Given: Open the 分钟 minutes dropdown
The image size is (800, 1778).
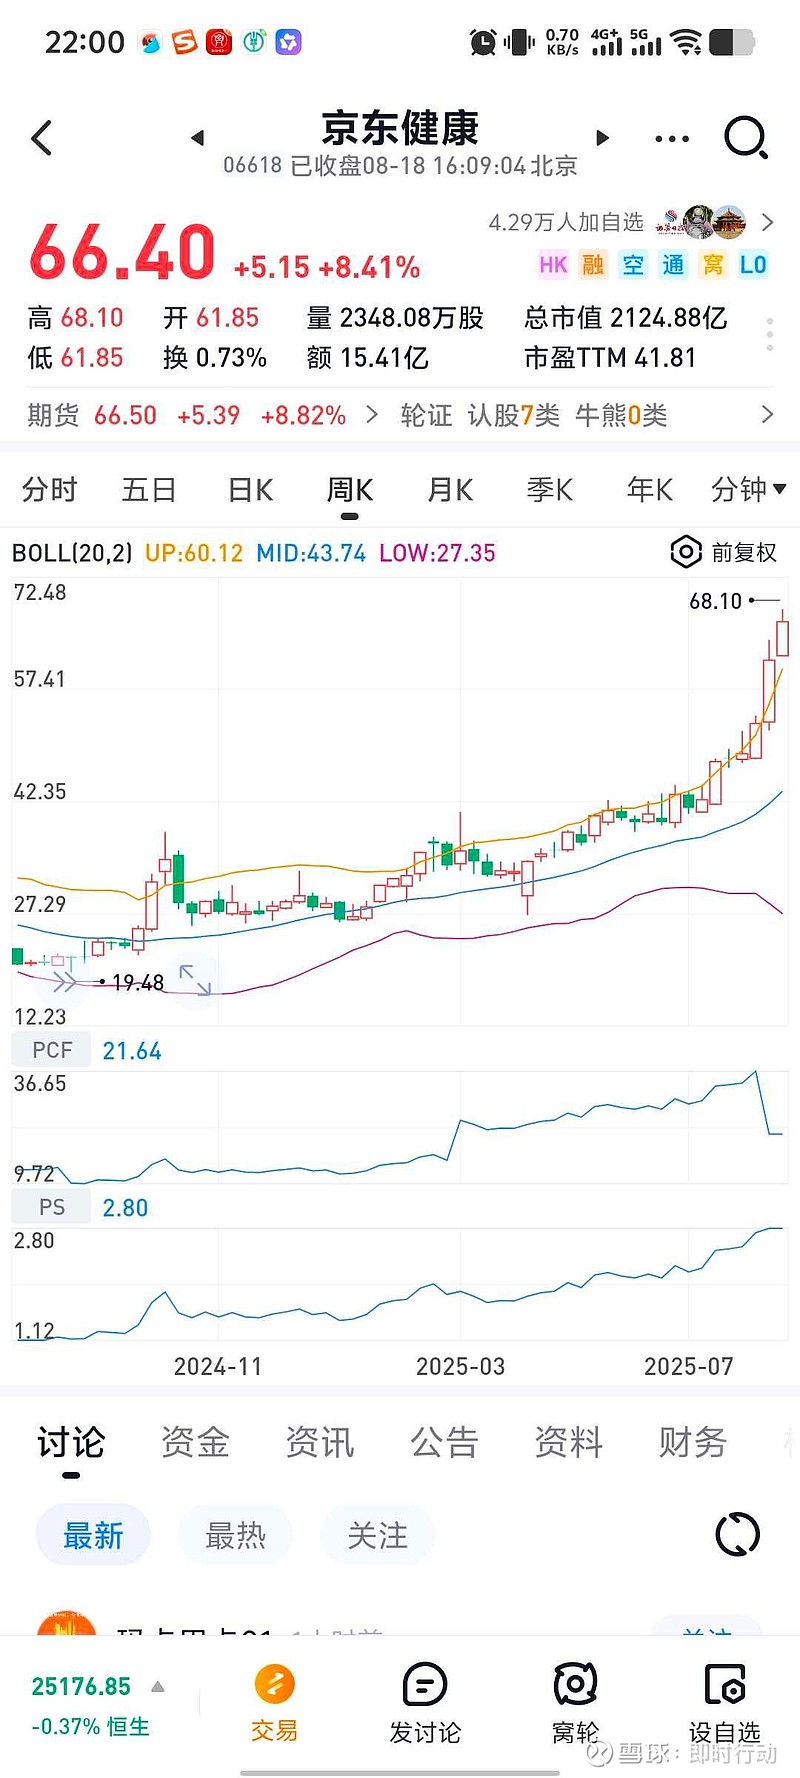Looking at the screenshot, I should 749,489.
